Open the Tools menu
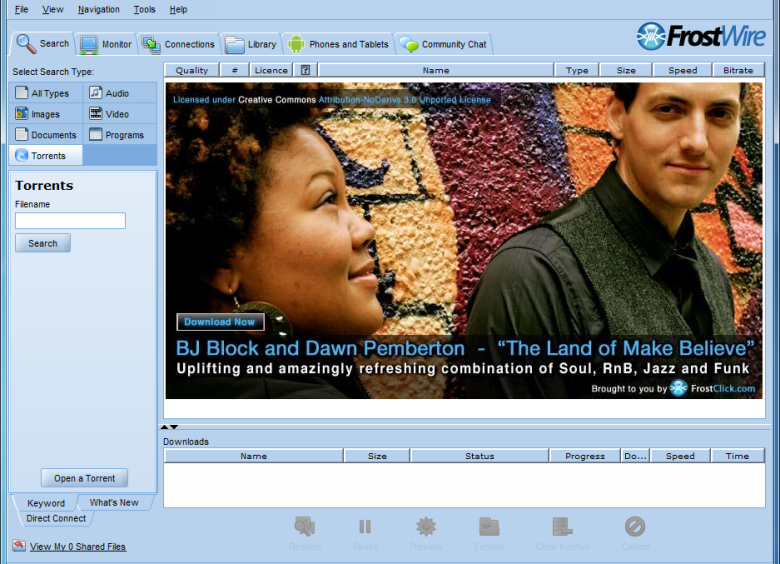The width and height of the screenshot is (780, 564). pyautogui.click(x=144, y=9)
